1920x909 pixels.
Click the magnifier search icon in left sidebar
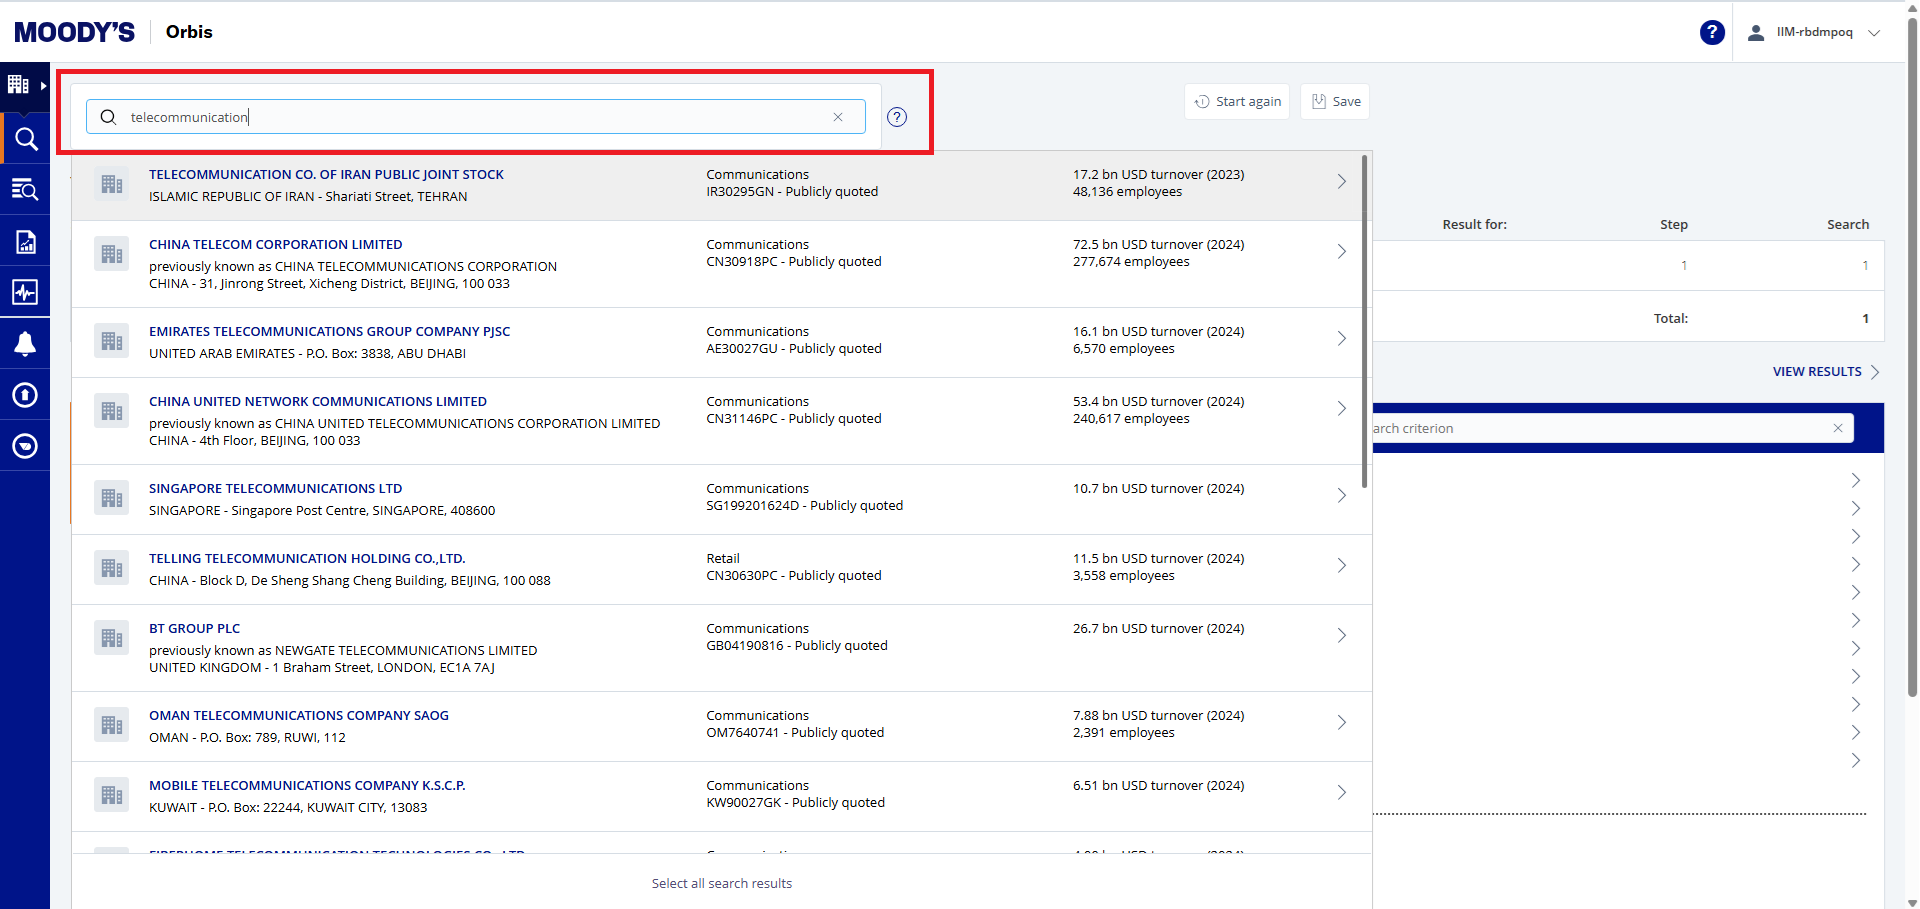coord(25,139)
